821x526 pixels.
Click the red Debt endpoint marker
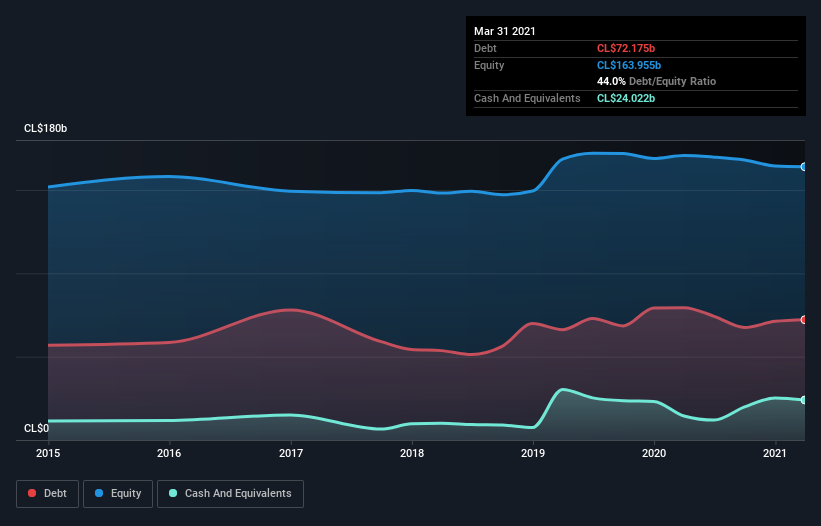(804, 320)
